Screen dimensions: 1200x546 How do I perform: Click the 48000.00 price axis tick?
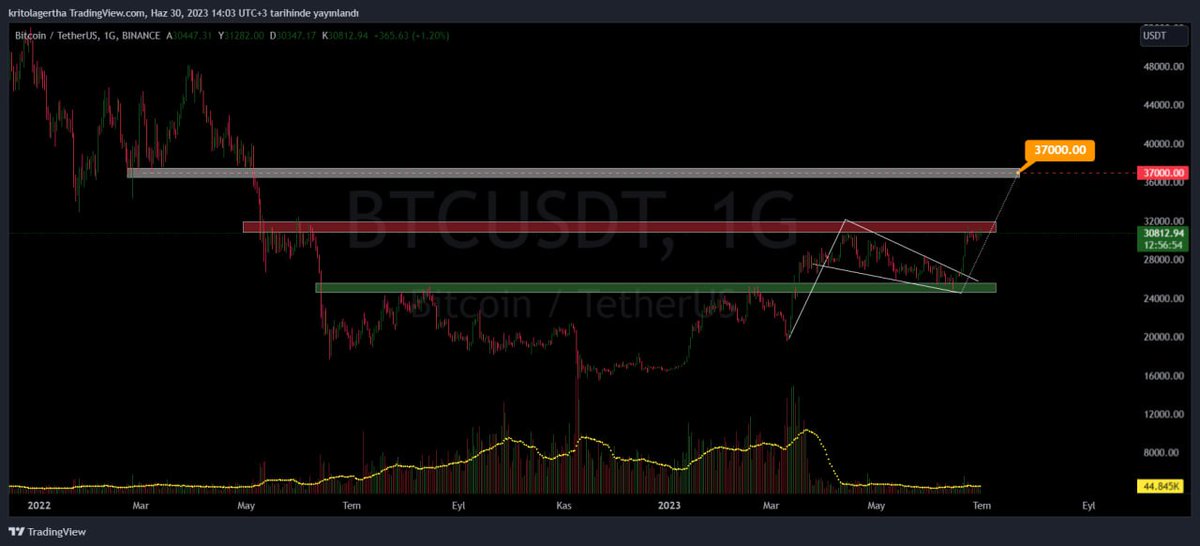[x=1162, y=66]
